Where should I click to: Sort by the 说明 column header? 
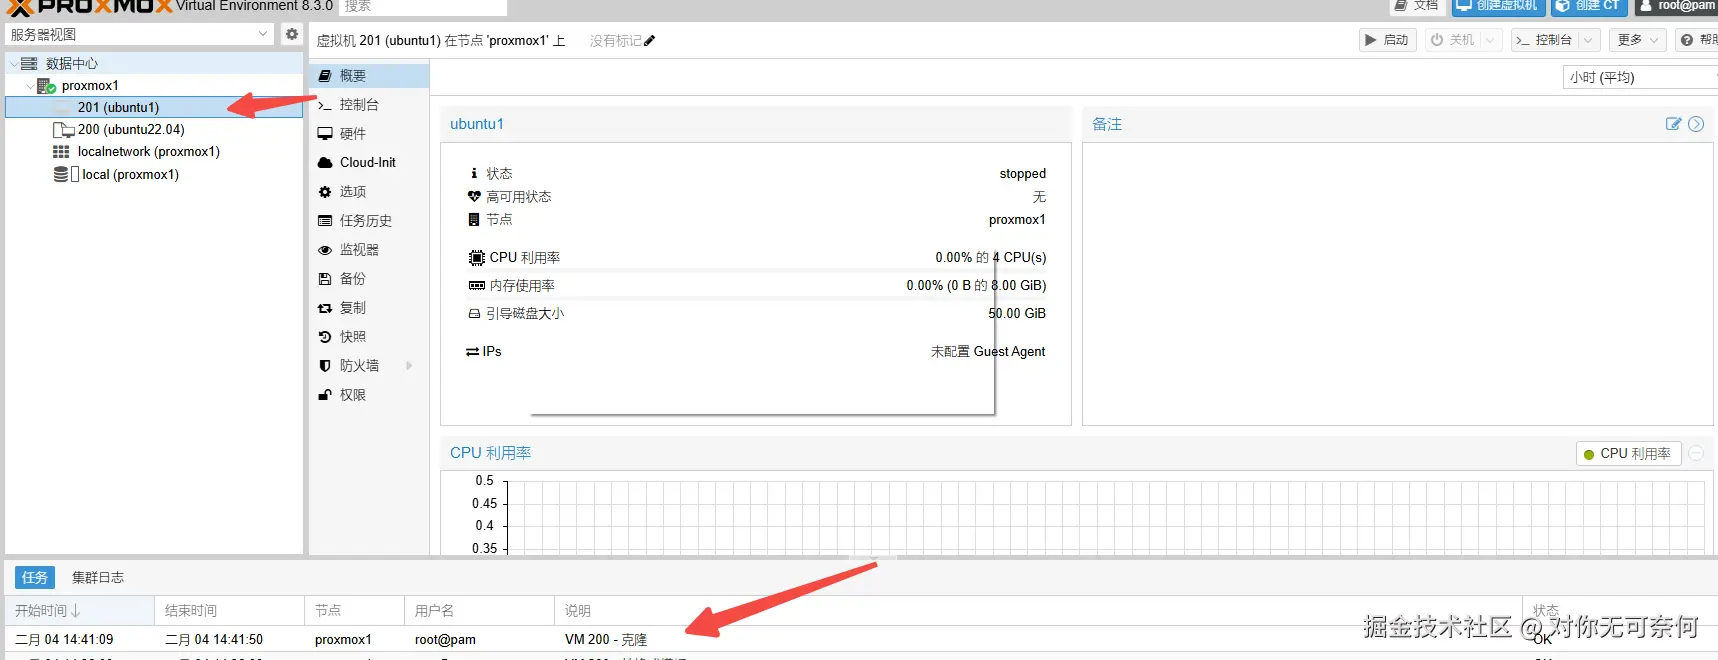tap(1038, 611)
